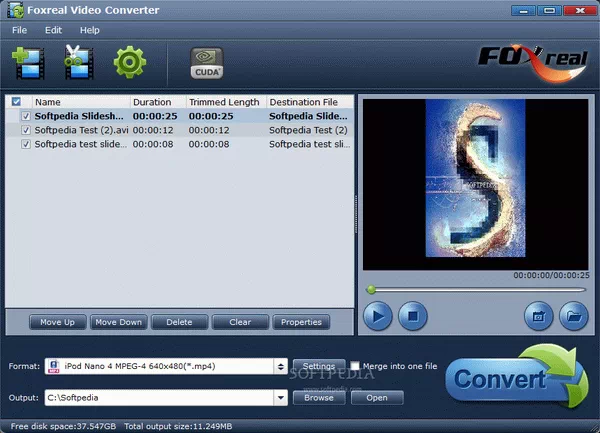Select the Softpedia Slidesh... file row

179,116
